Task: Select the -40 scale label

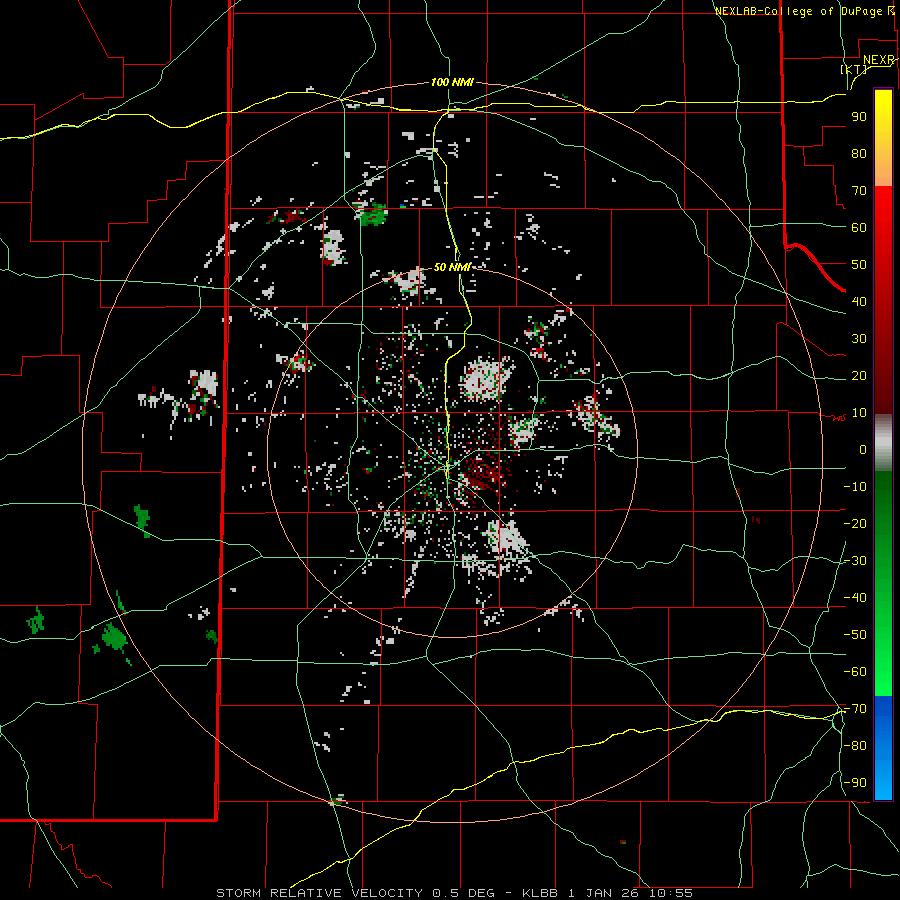Action: [855, 598]
